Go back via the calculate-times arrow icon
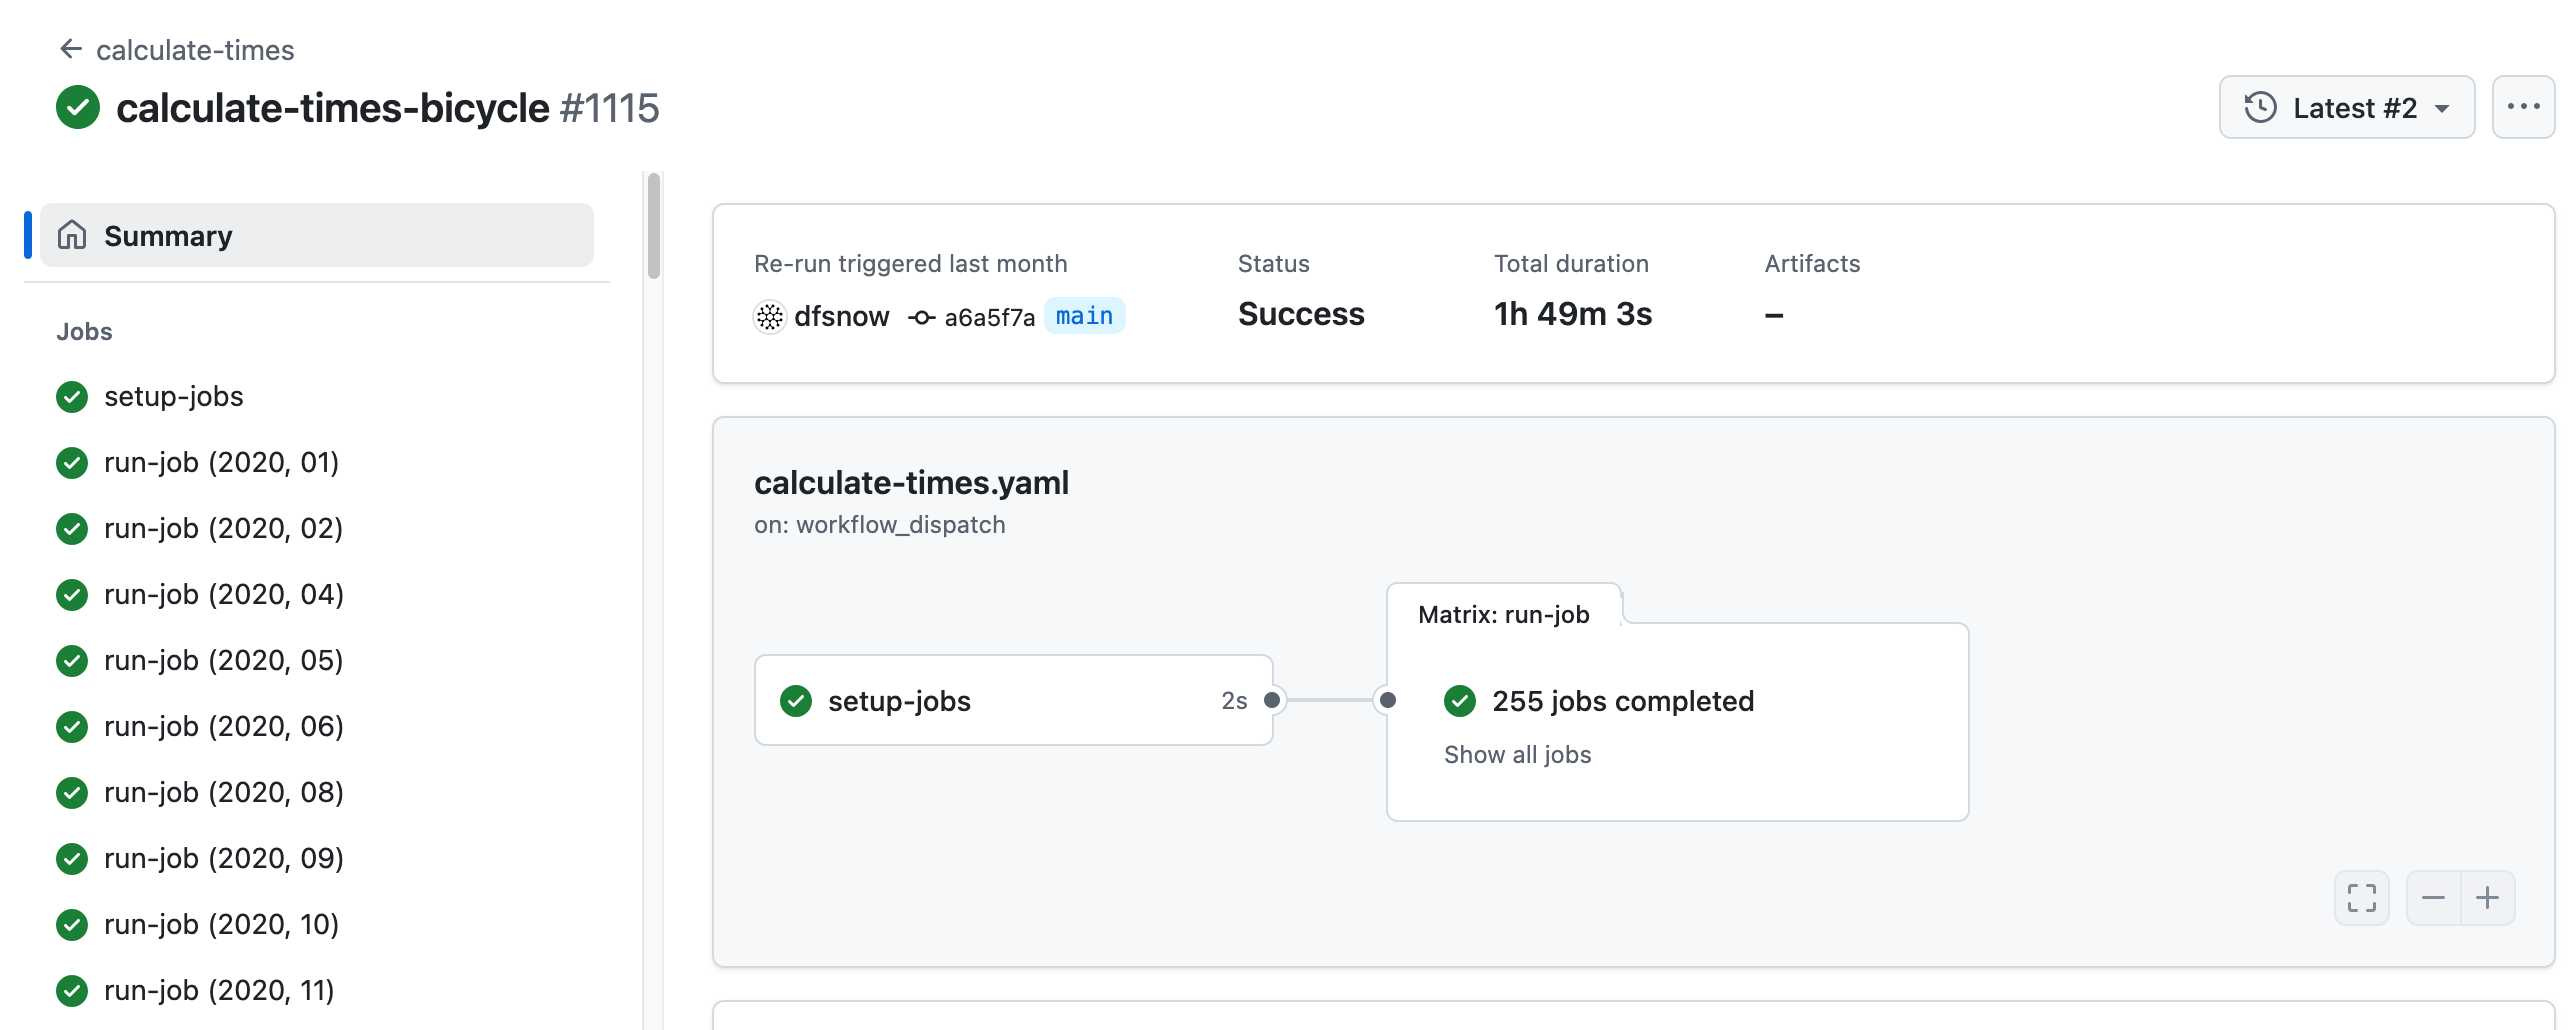This screenshot has width=2576, height=1030. (x=70, y=49)
